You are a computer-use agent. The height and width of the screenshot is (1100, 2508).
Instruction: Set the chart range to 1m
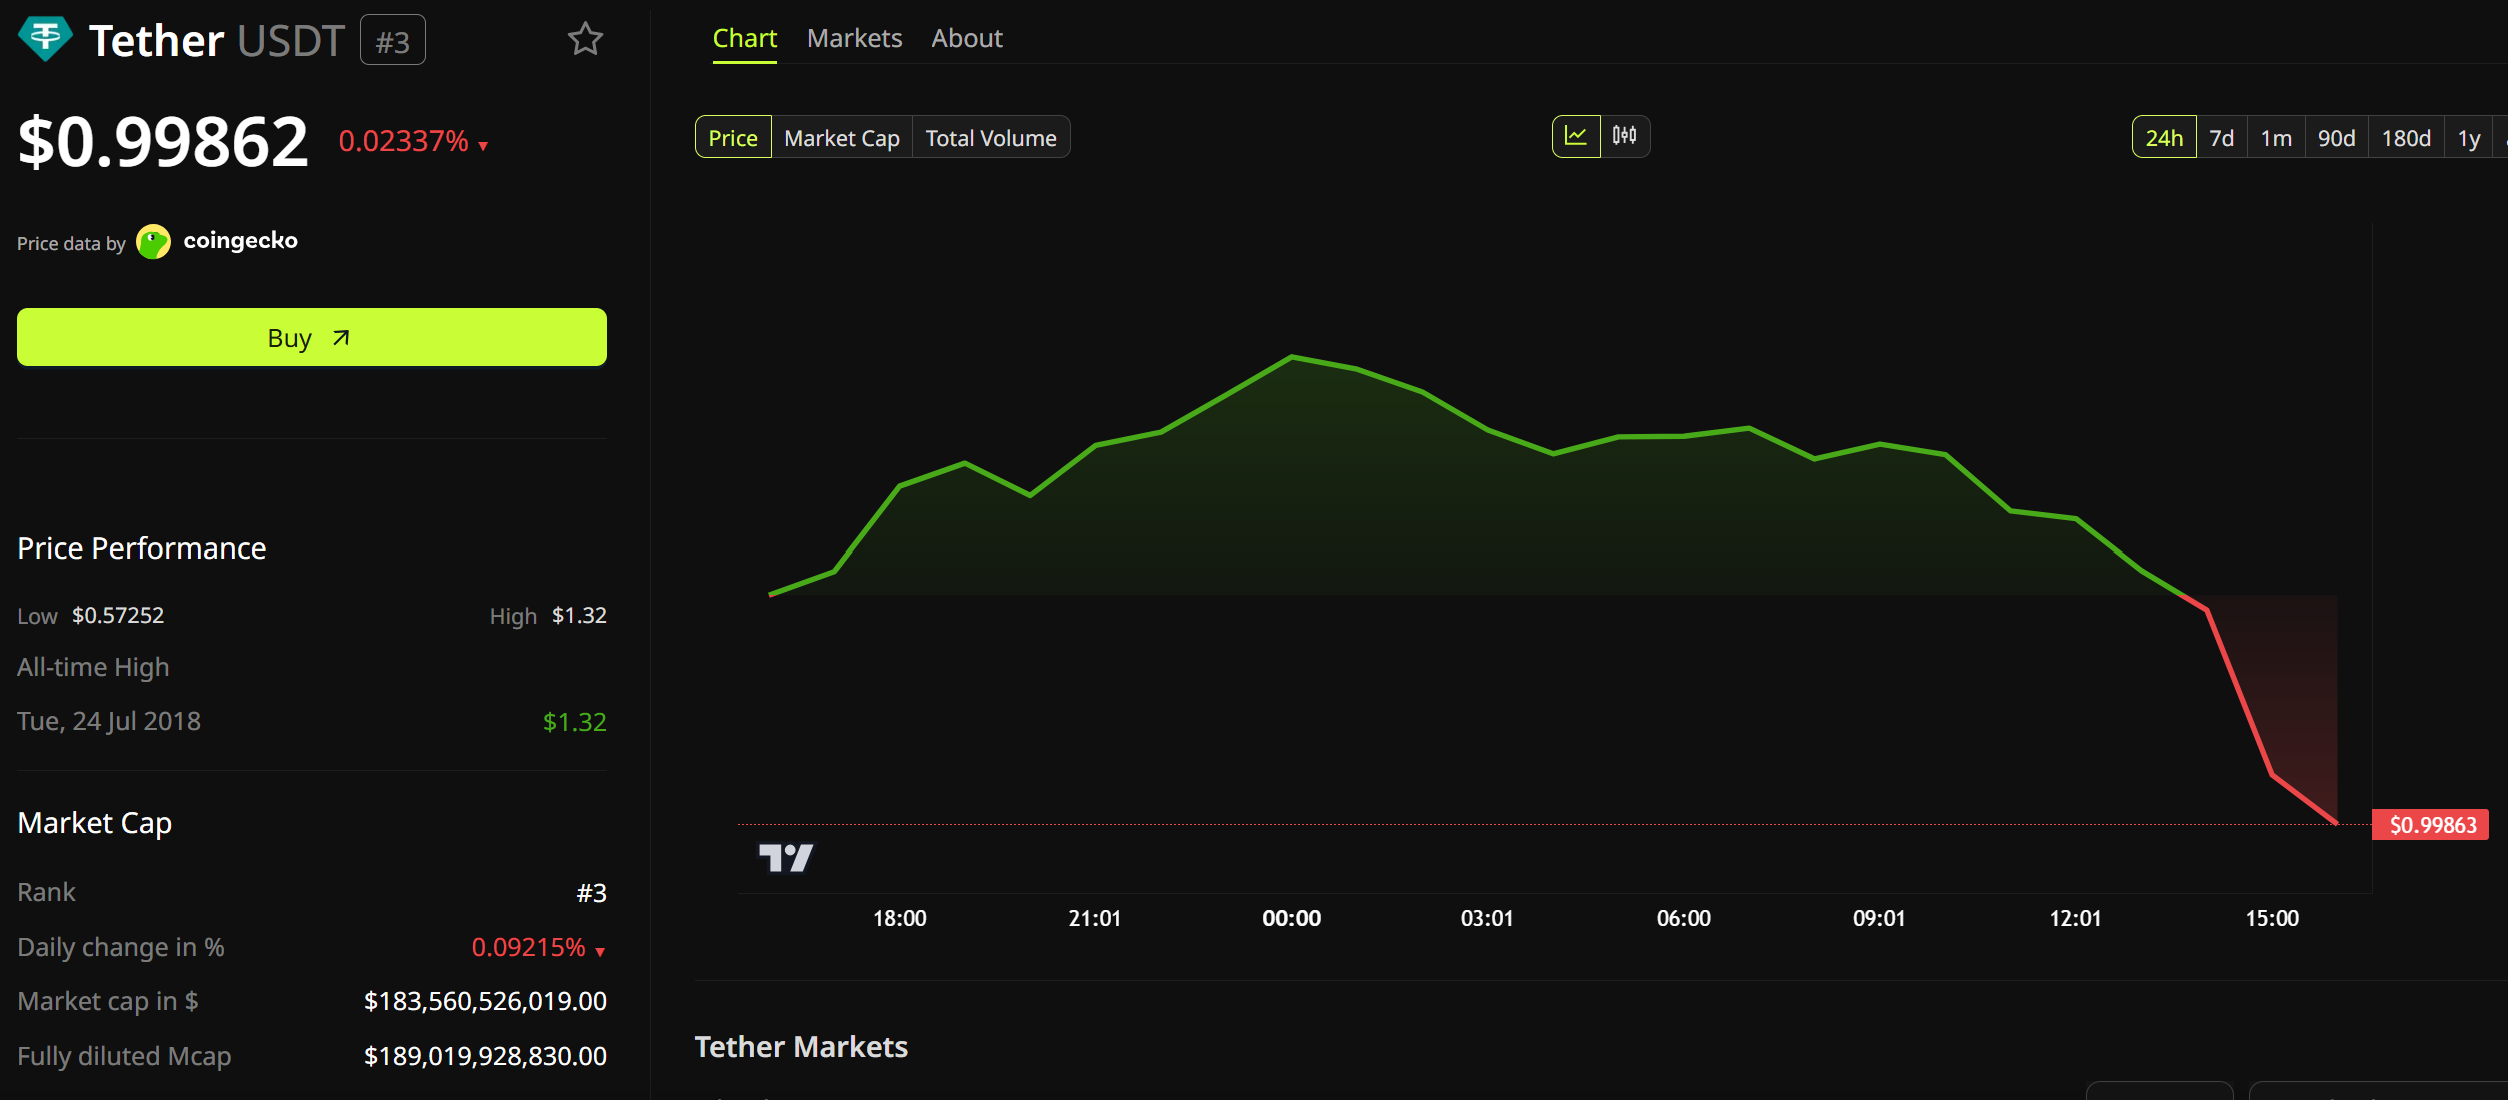pos(2276,137)
